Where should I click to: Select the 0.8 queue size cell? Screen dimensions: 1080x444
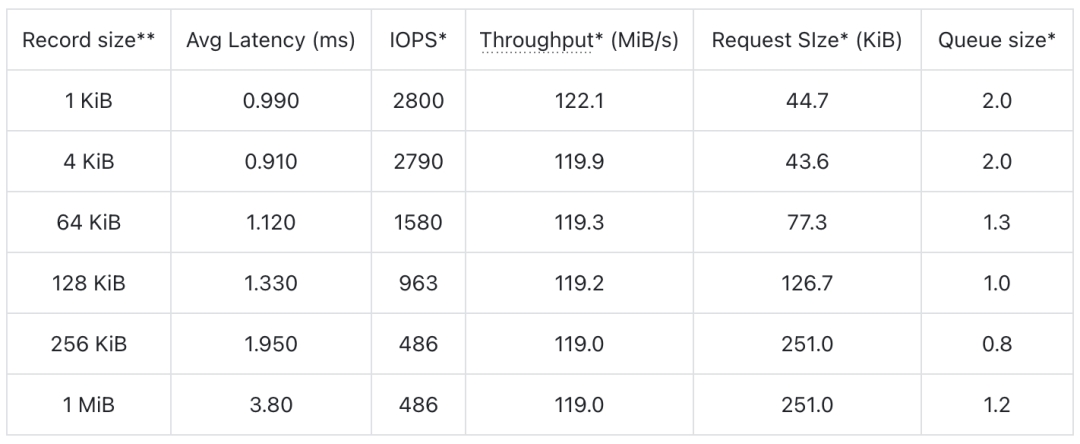pos(997,343)
